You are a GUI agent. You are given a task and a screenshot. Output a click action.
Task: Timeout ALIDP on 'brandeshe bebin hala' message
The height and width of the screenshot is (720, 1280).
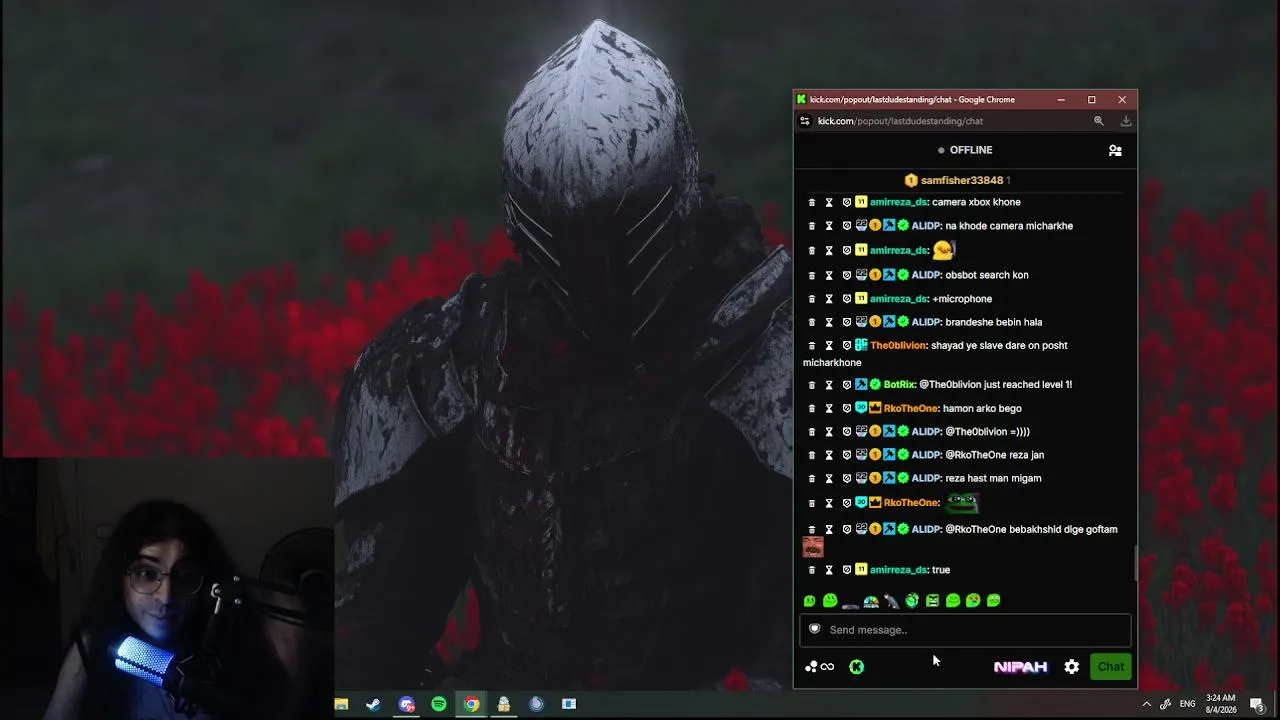click(x=829, y=322)
